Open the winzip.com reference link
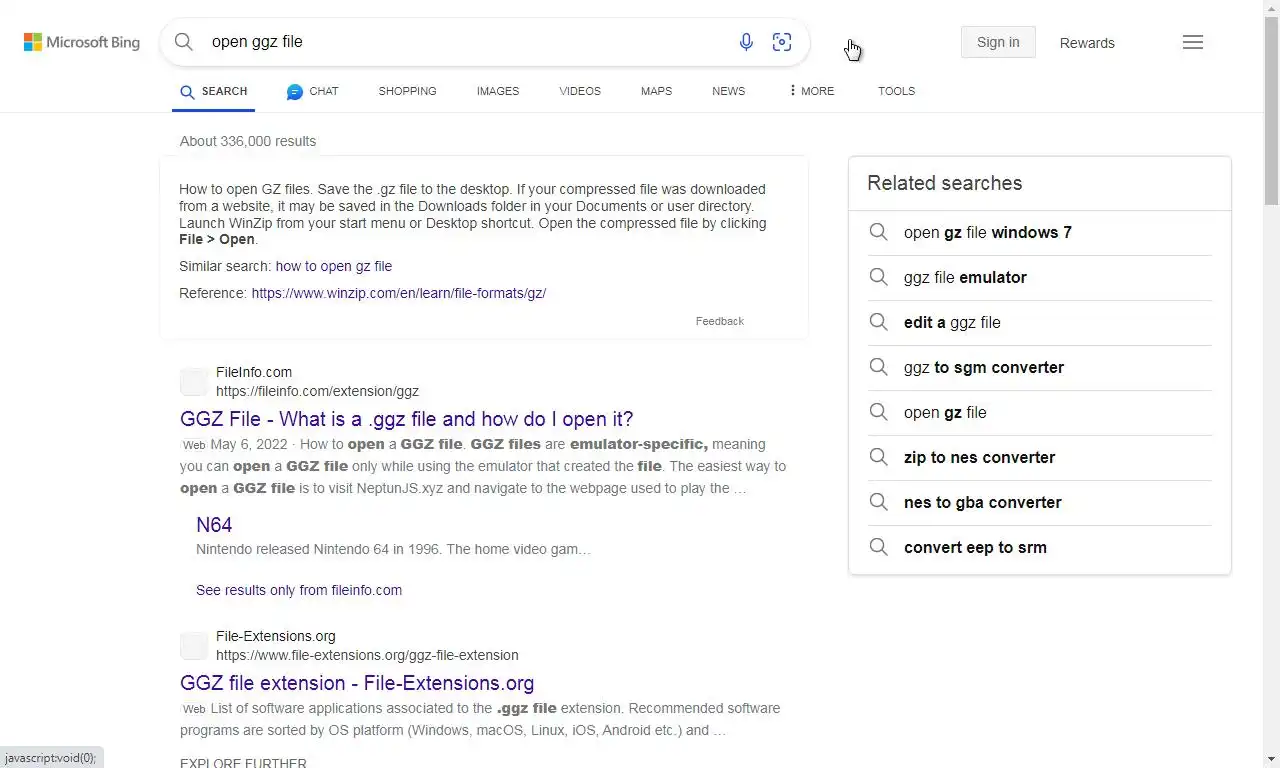The height and width of the screenshot is (768, 1280). point(399,293)
